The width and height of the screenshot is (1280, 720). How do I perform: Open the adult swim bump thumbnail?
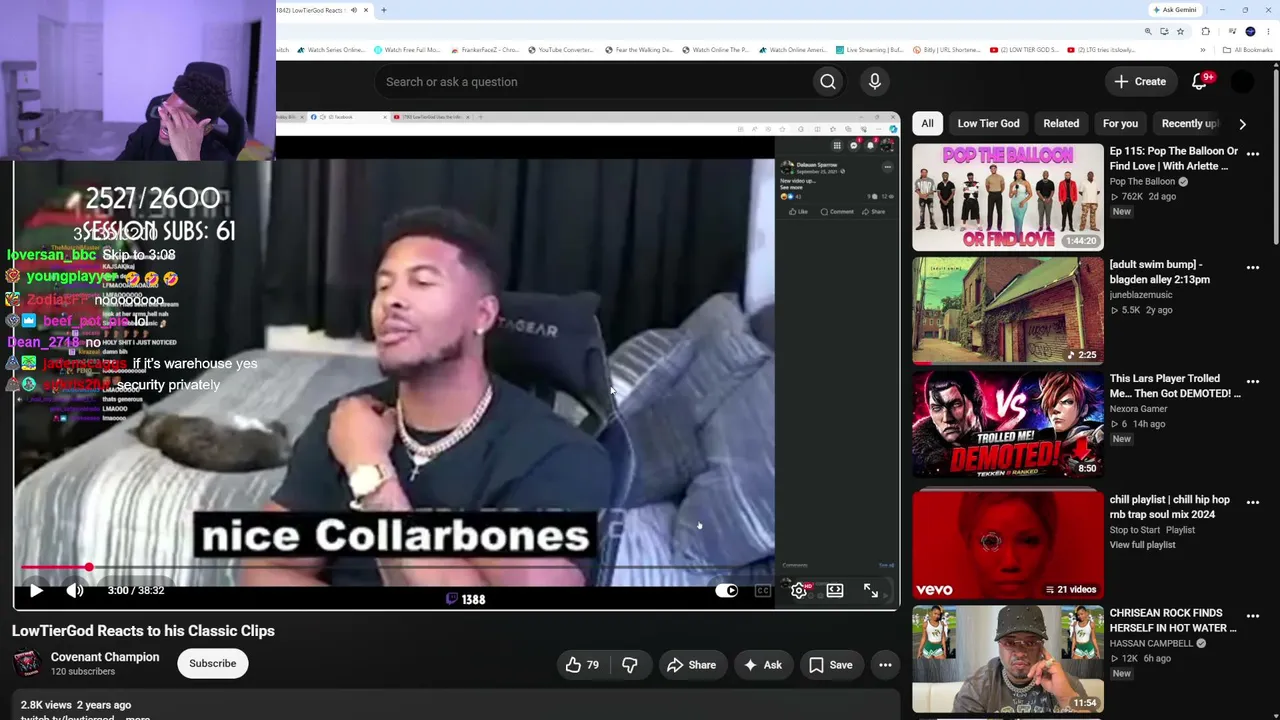[x=1008, y=311]
